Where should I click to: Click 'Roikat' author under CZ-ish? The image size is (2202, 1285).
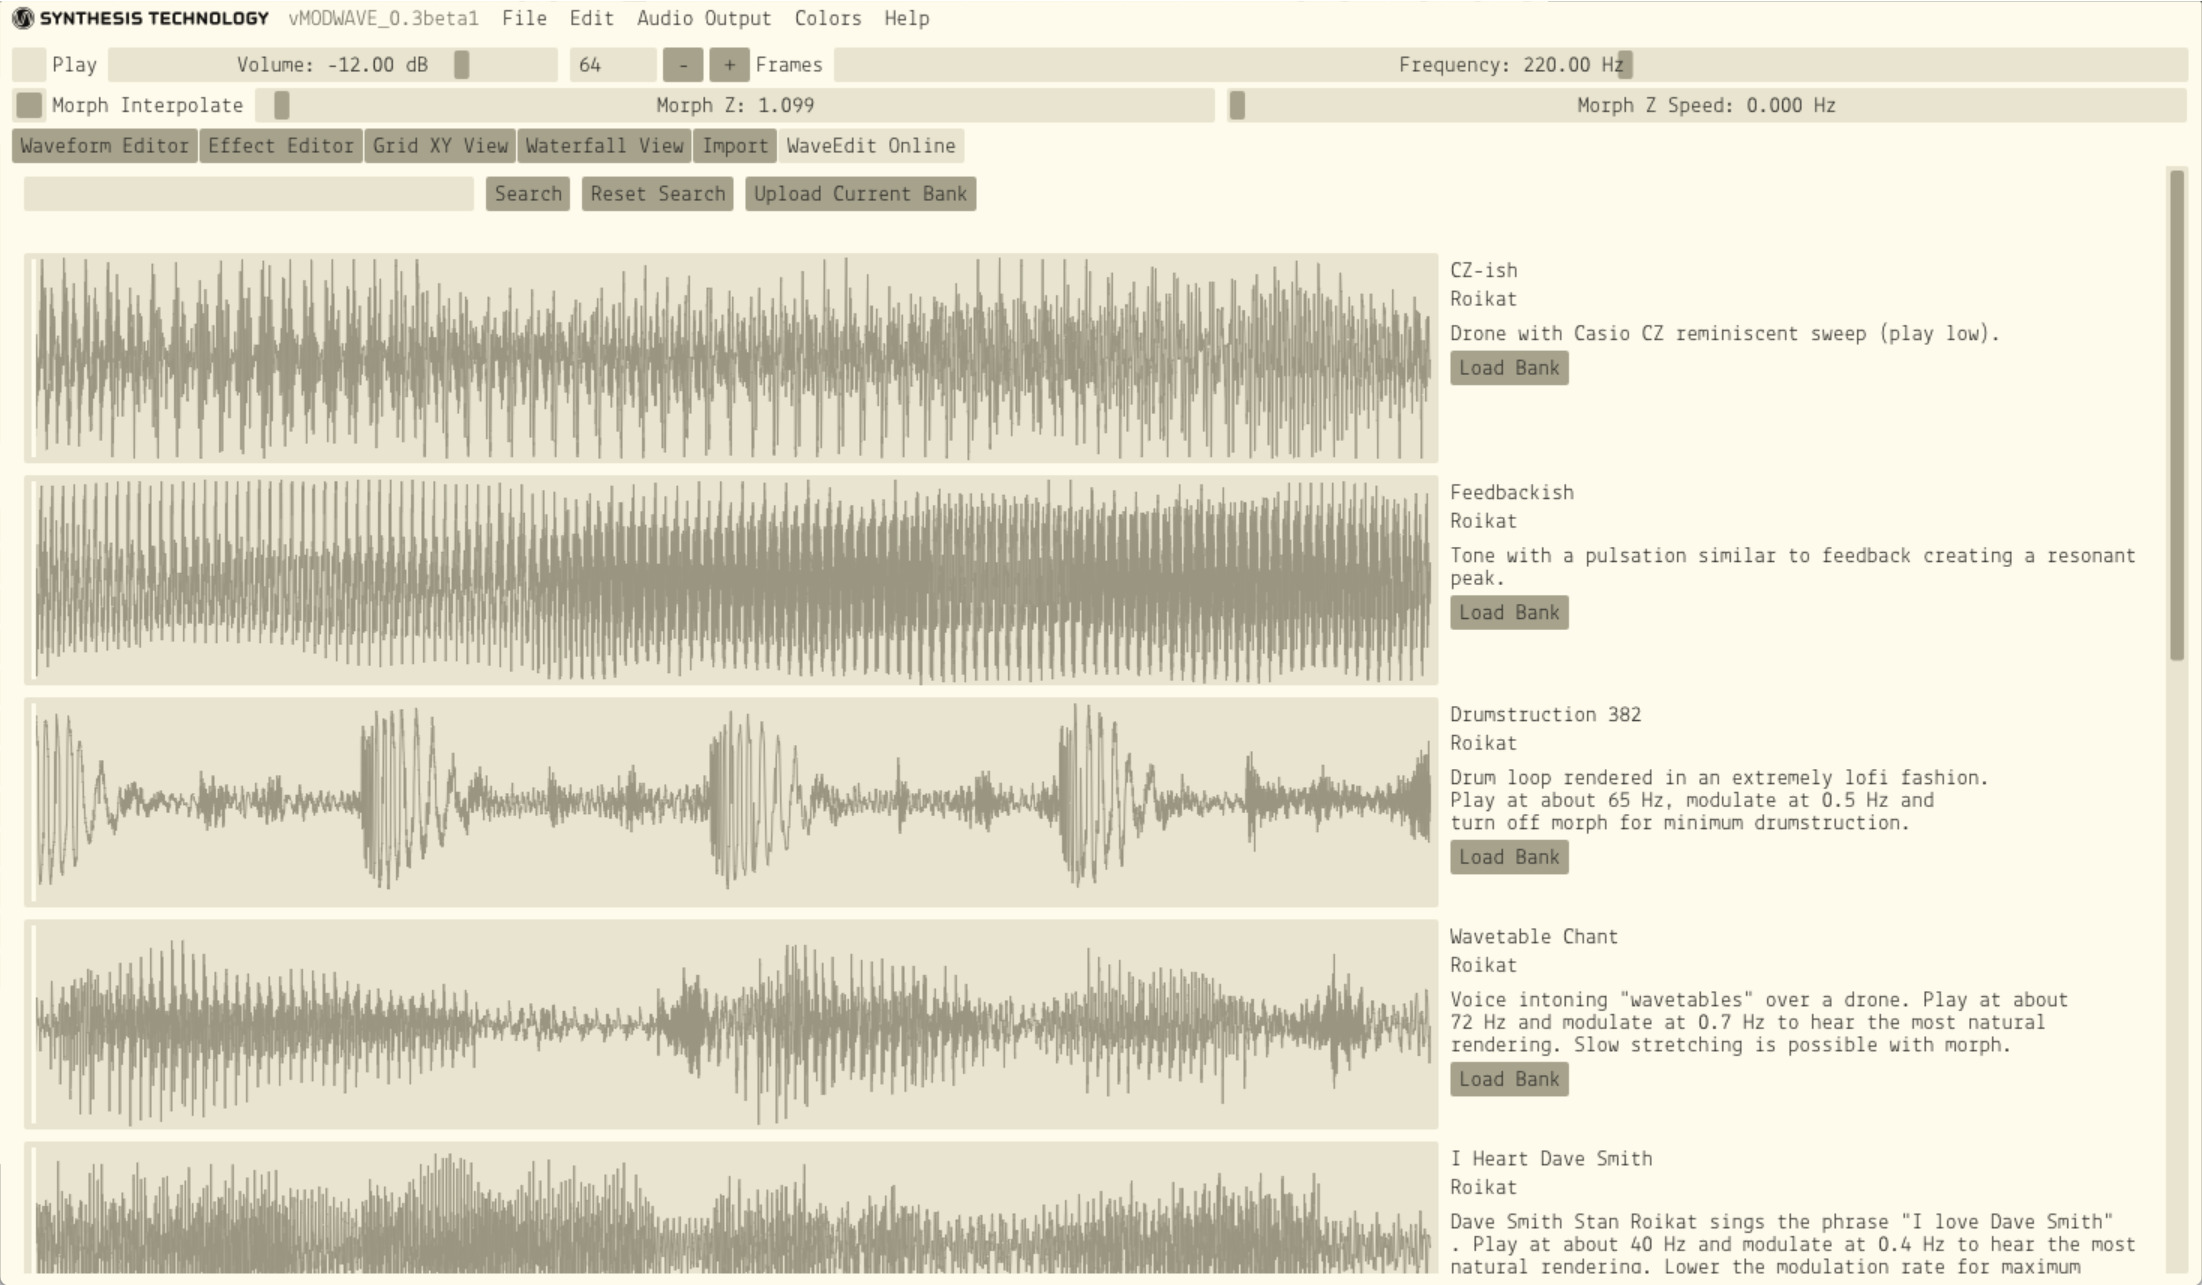click(1484, 299)
